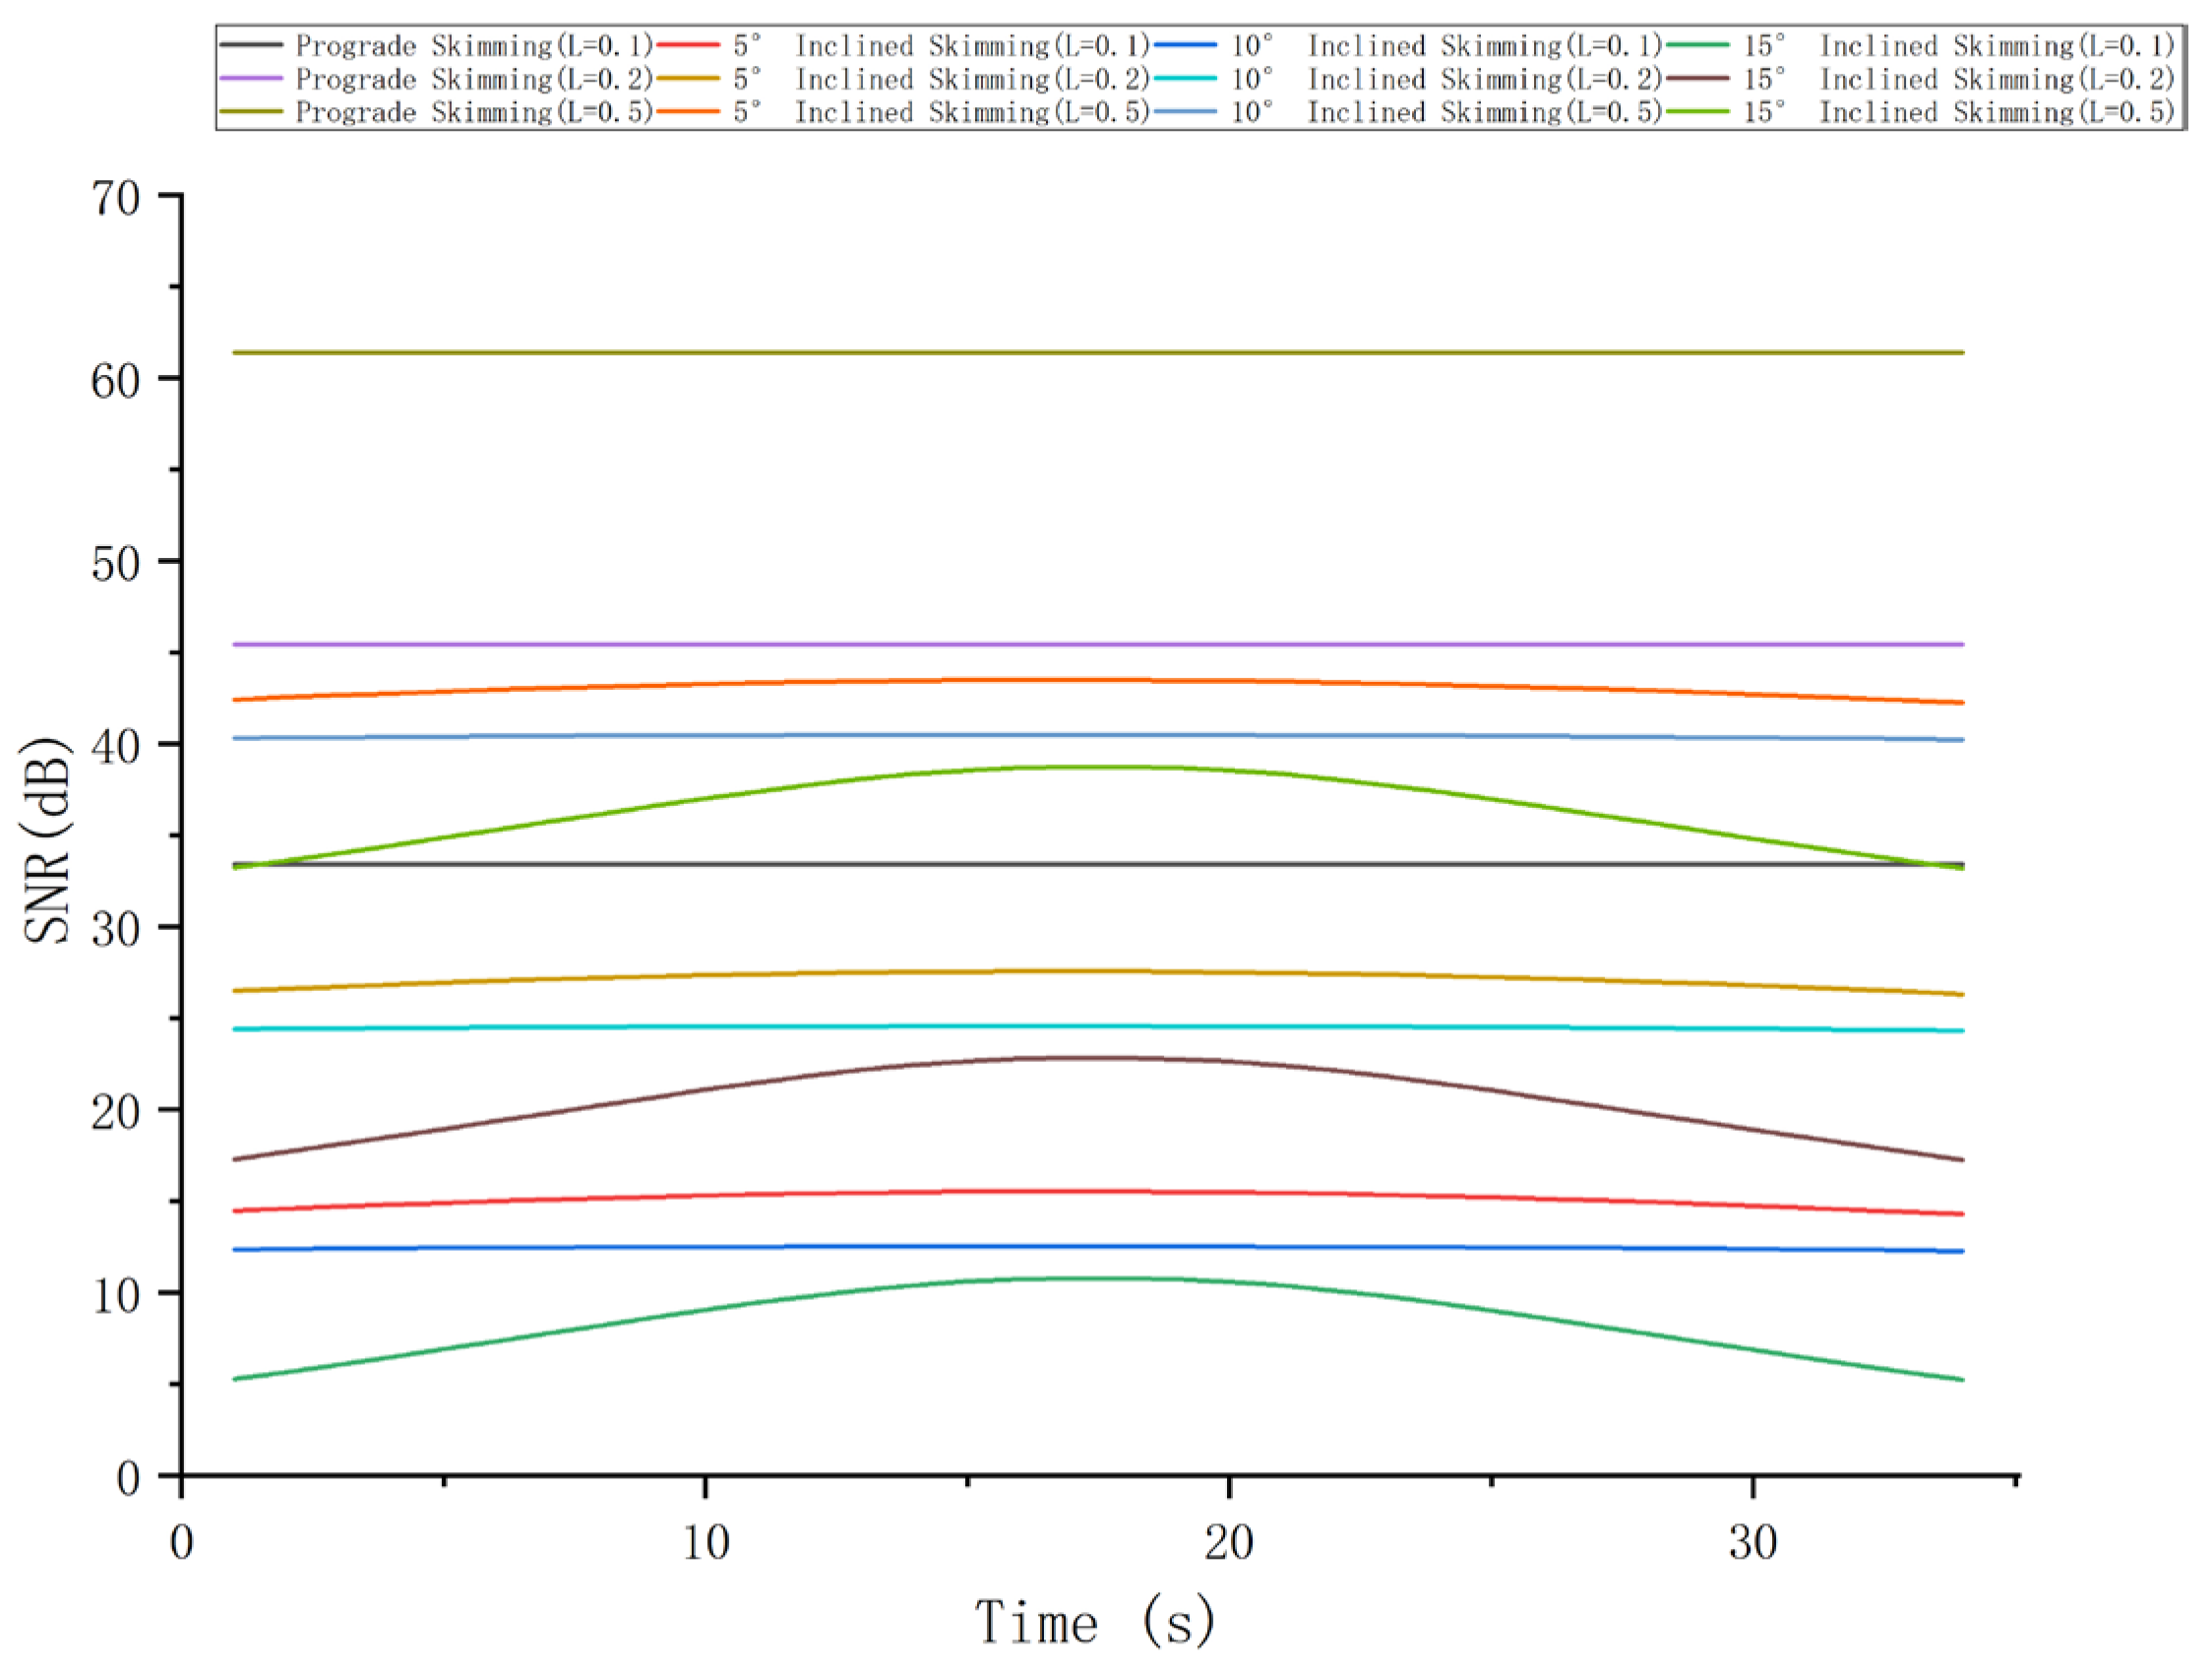The image size is (2212, 1675).
Task: Click the 20 tick label on x-axis
Action: 1228,1543
